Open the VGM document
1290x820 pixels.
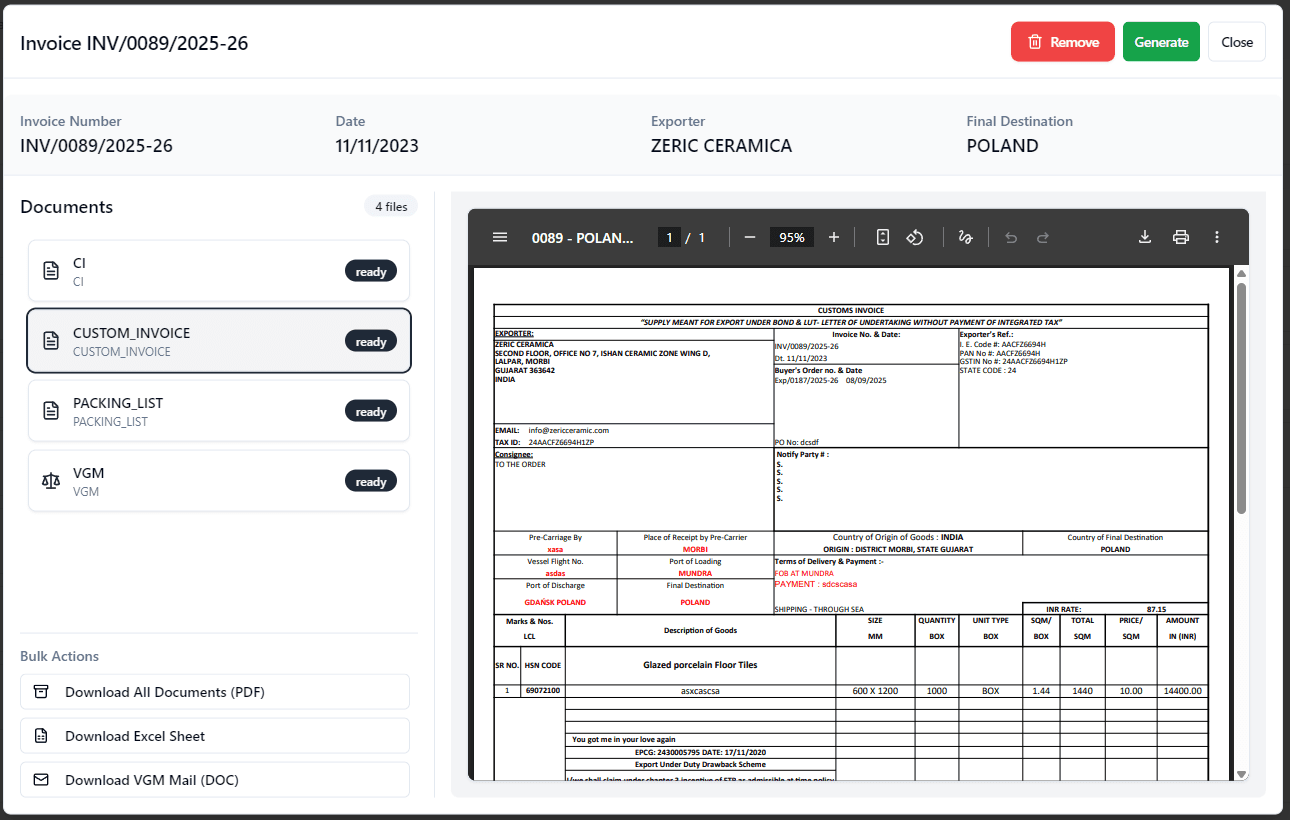click(219, 481)
